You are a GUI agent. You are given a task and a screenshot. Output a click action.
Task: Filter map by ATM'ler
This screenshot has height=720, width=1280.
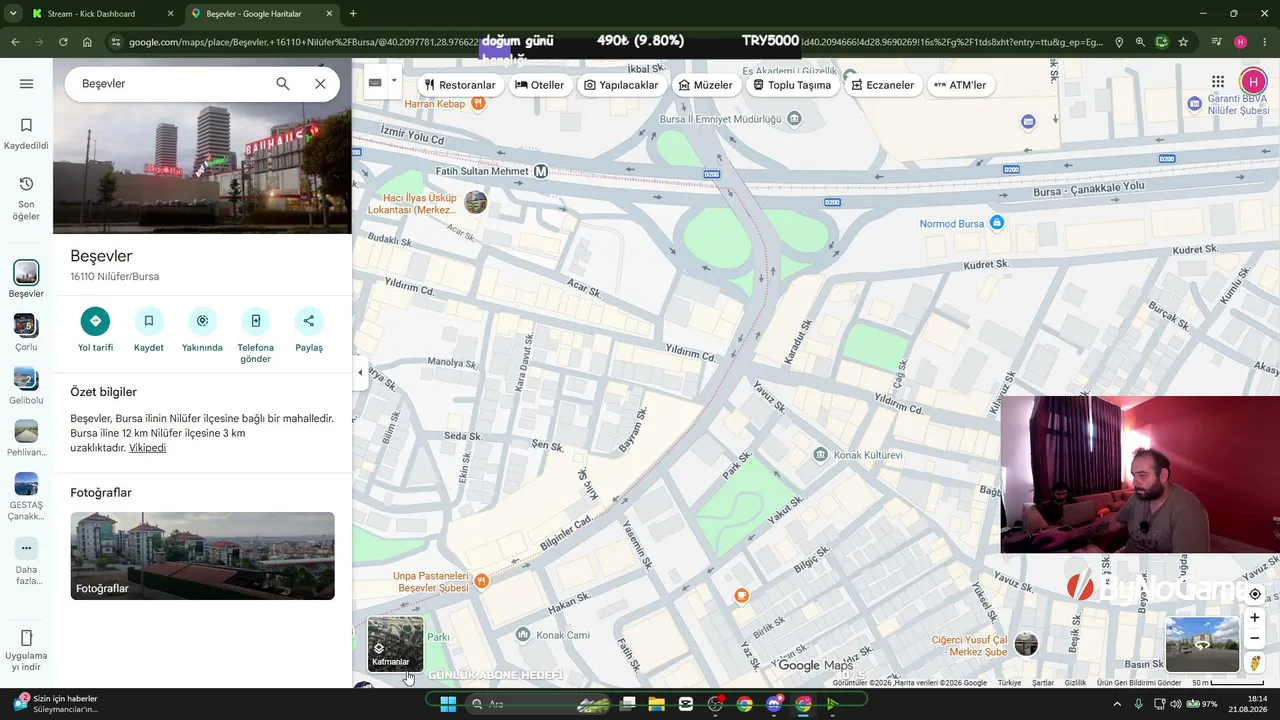click(x=960, y=85)
